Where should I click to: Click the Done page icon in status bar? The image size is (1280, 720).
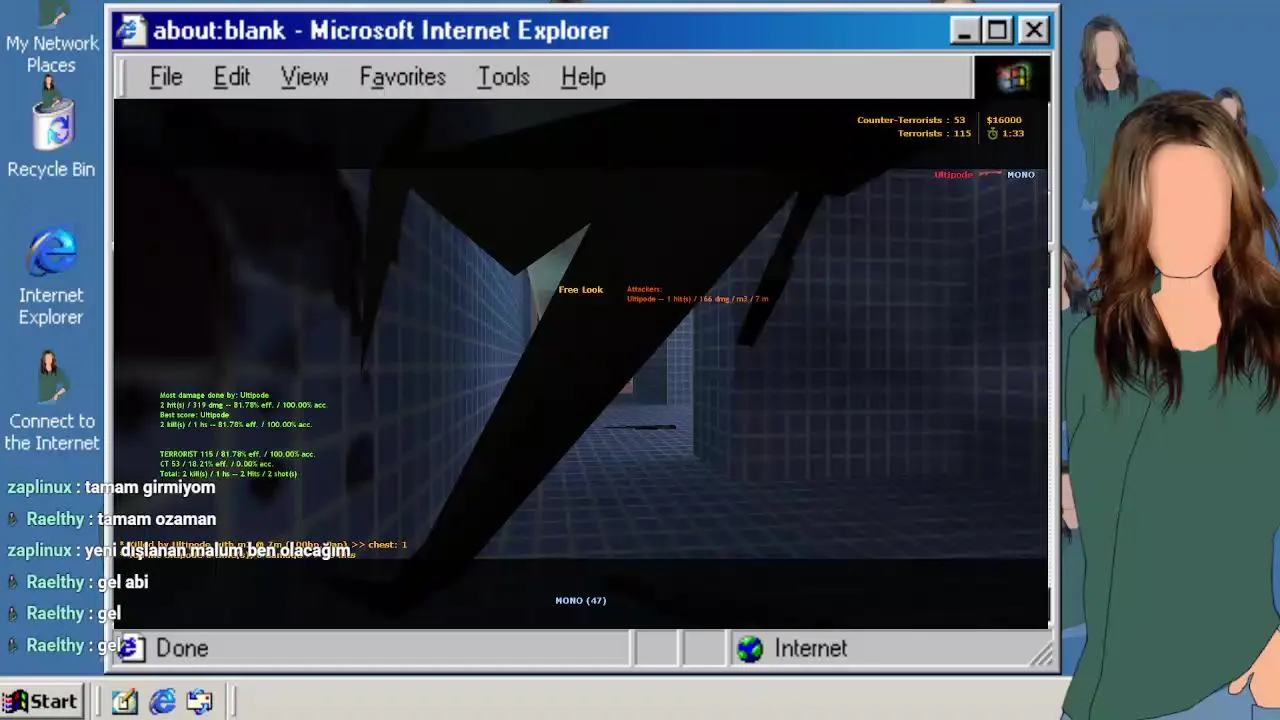coord(132,648)
